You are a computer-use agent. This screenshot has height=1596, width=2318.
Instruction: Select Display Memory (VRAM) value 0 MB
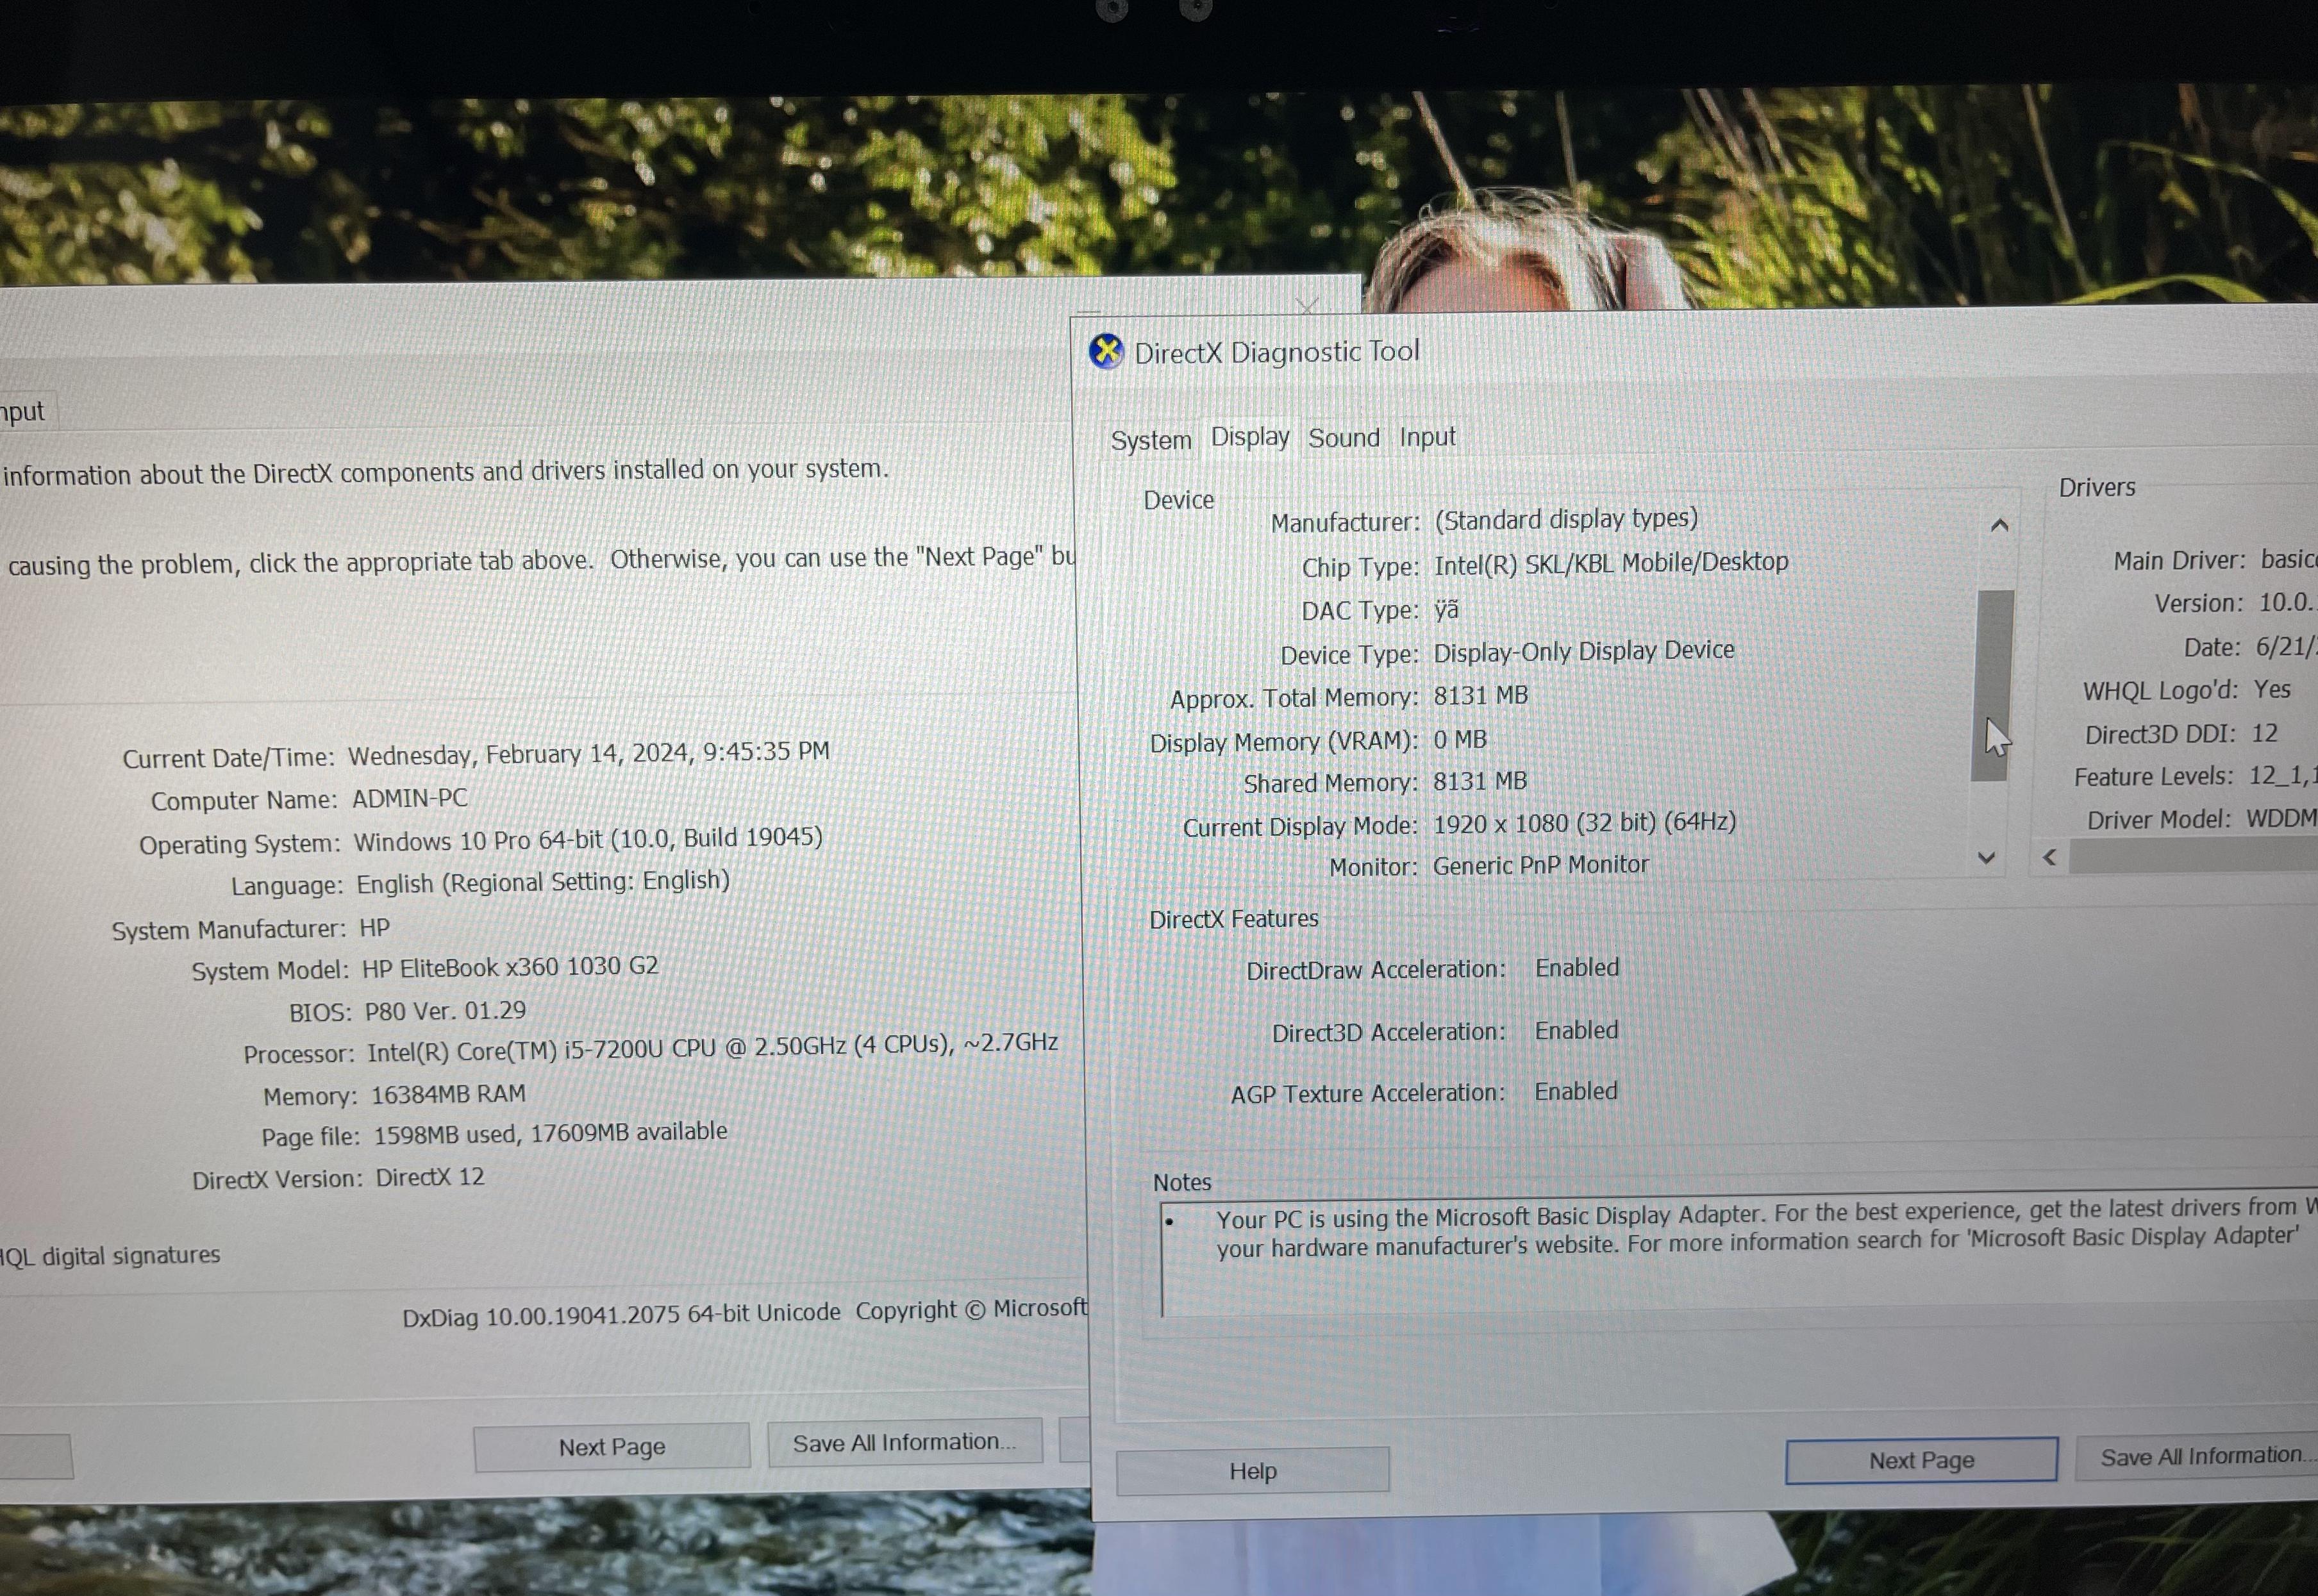1460,739
